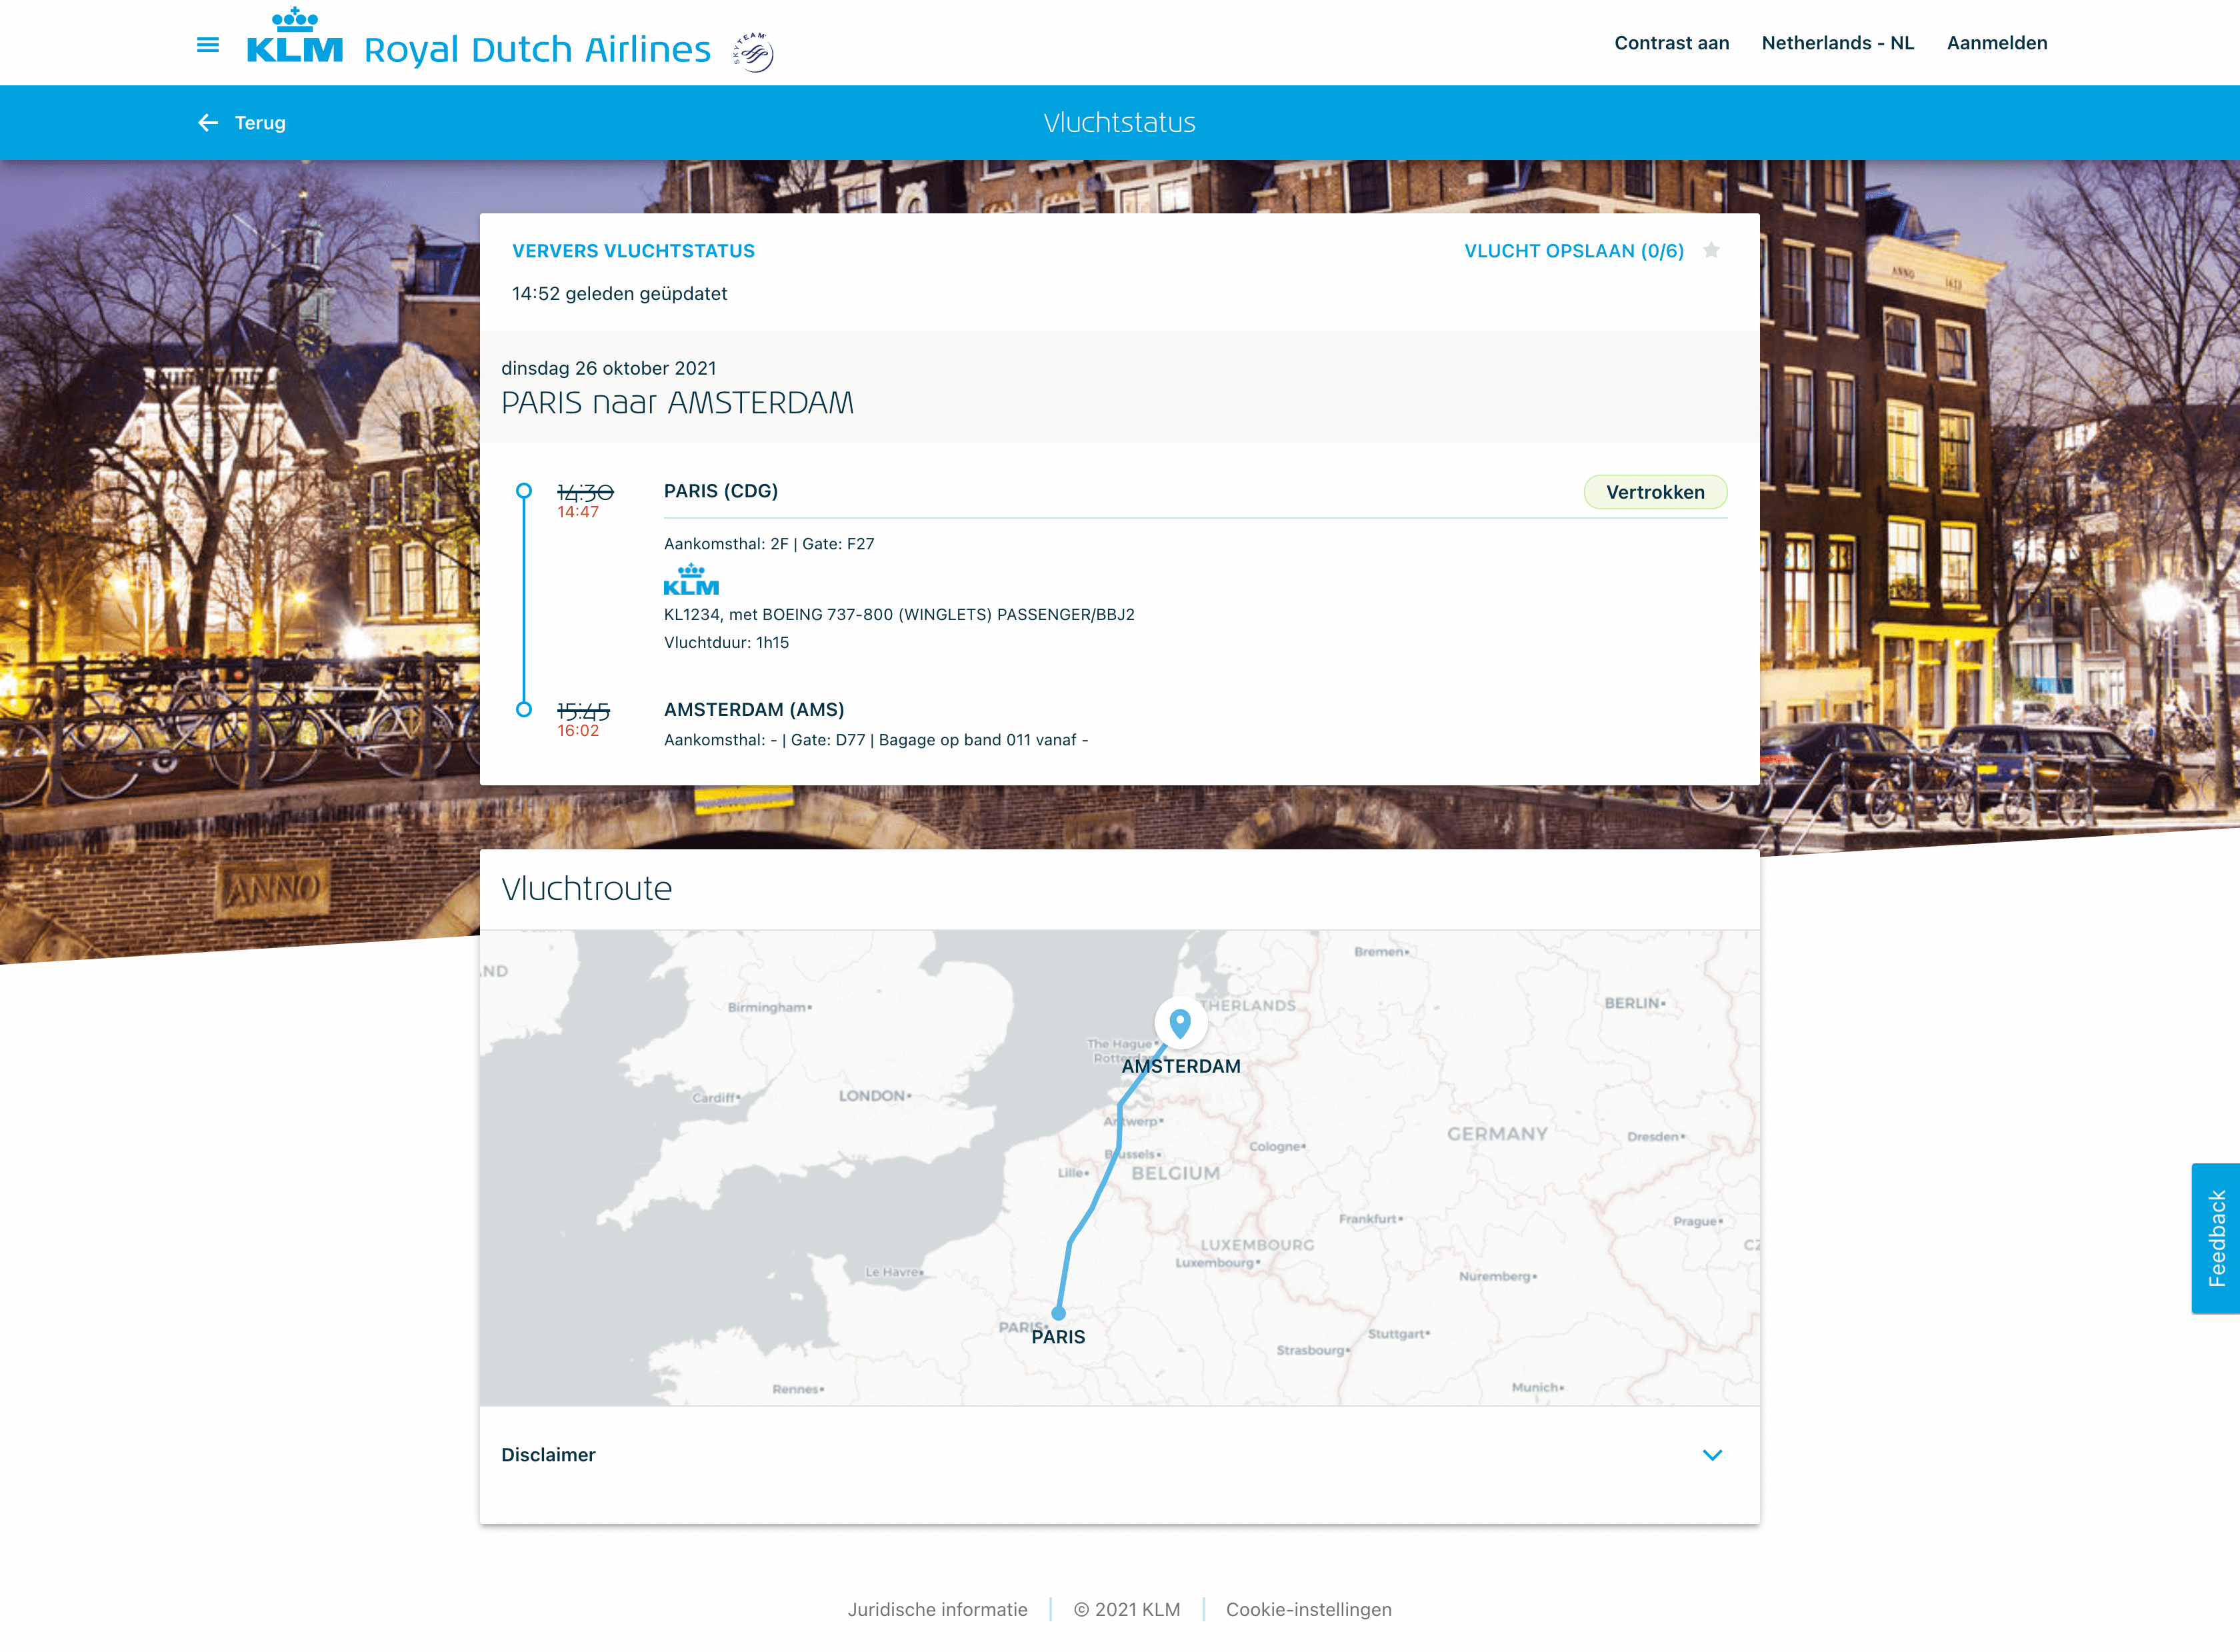Click VERVERS VLUCHTSTATUS to refresh

coord(634,251)
